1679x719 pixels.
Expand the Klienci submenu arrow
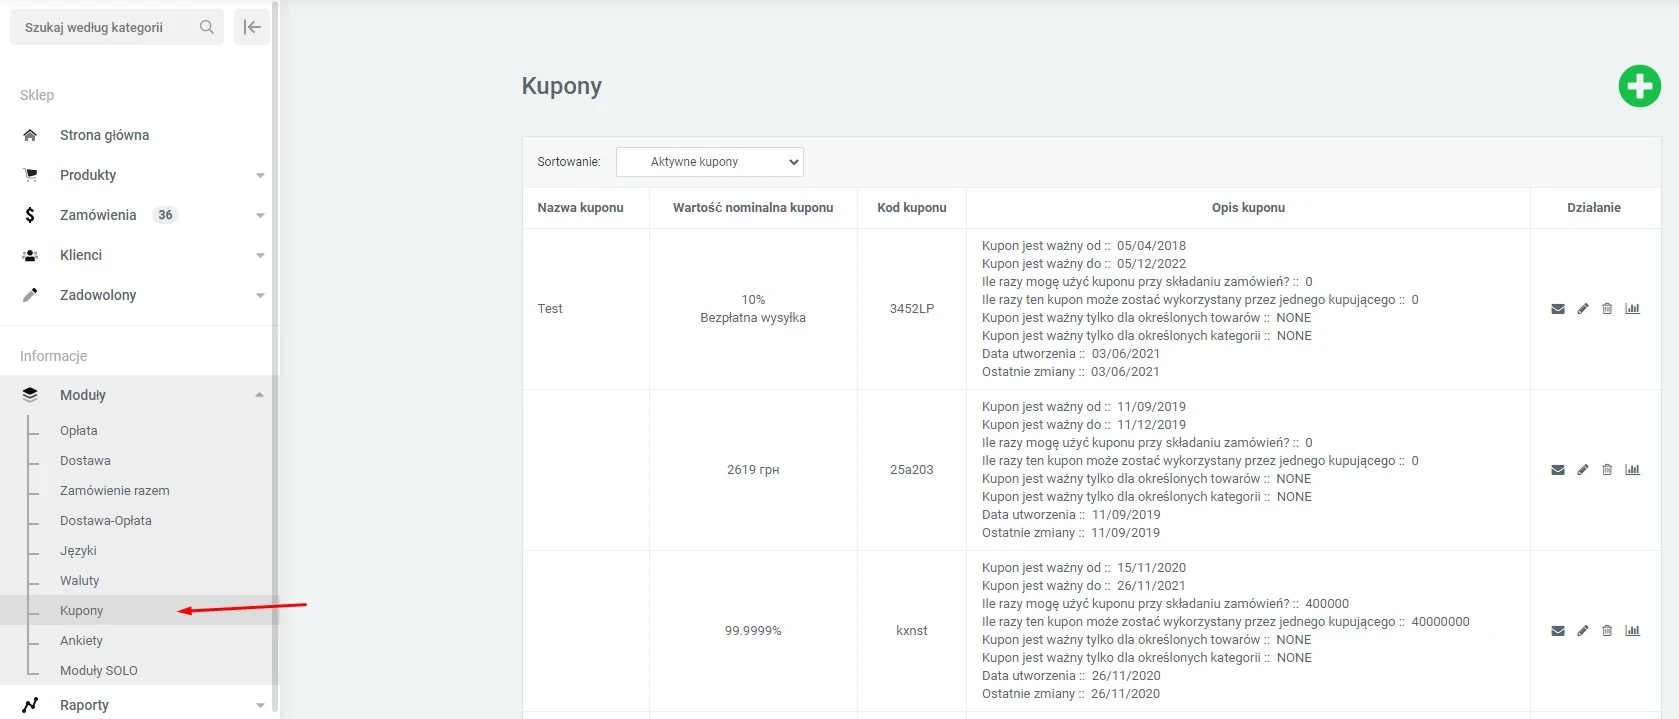pyautogui.click(x=260, y=256)
